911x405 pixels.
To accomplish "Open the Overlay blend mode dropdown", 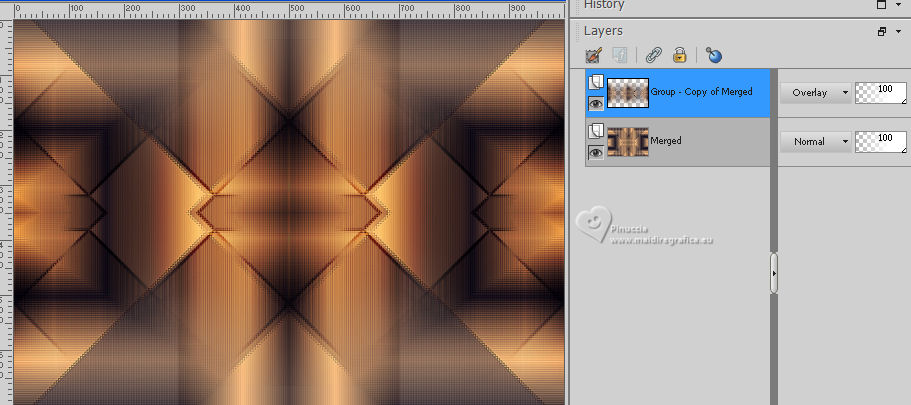I will (x=815, y=92).
